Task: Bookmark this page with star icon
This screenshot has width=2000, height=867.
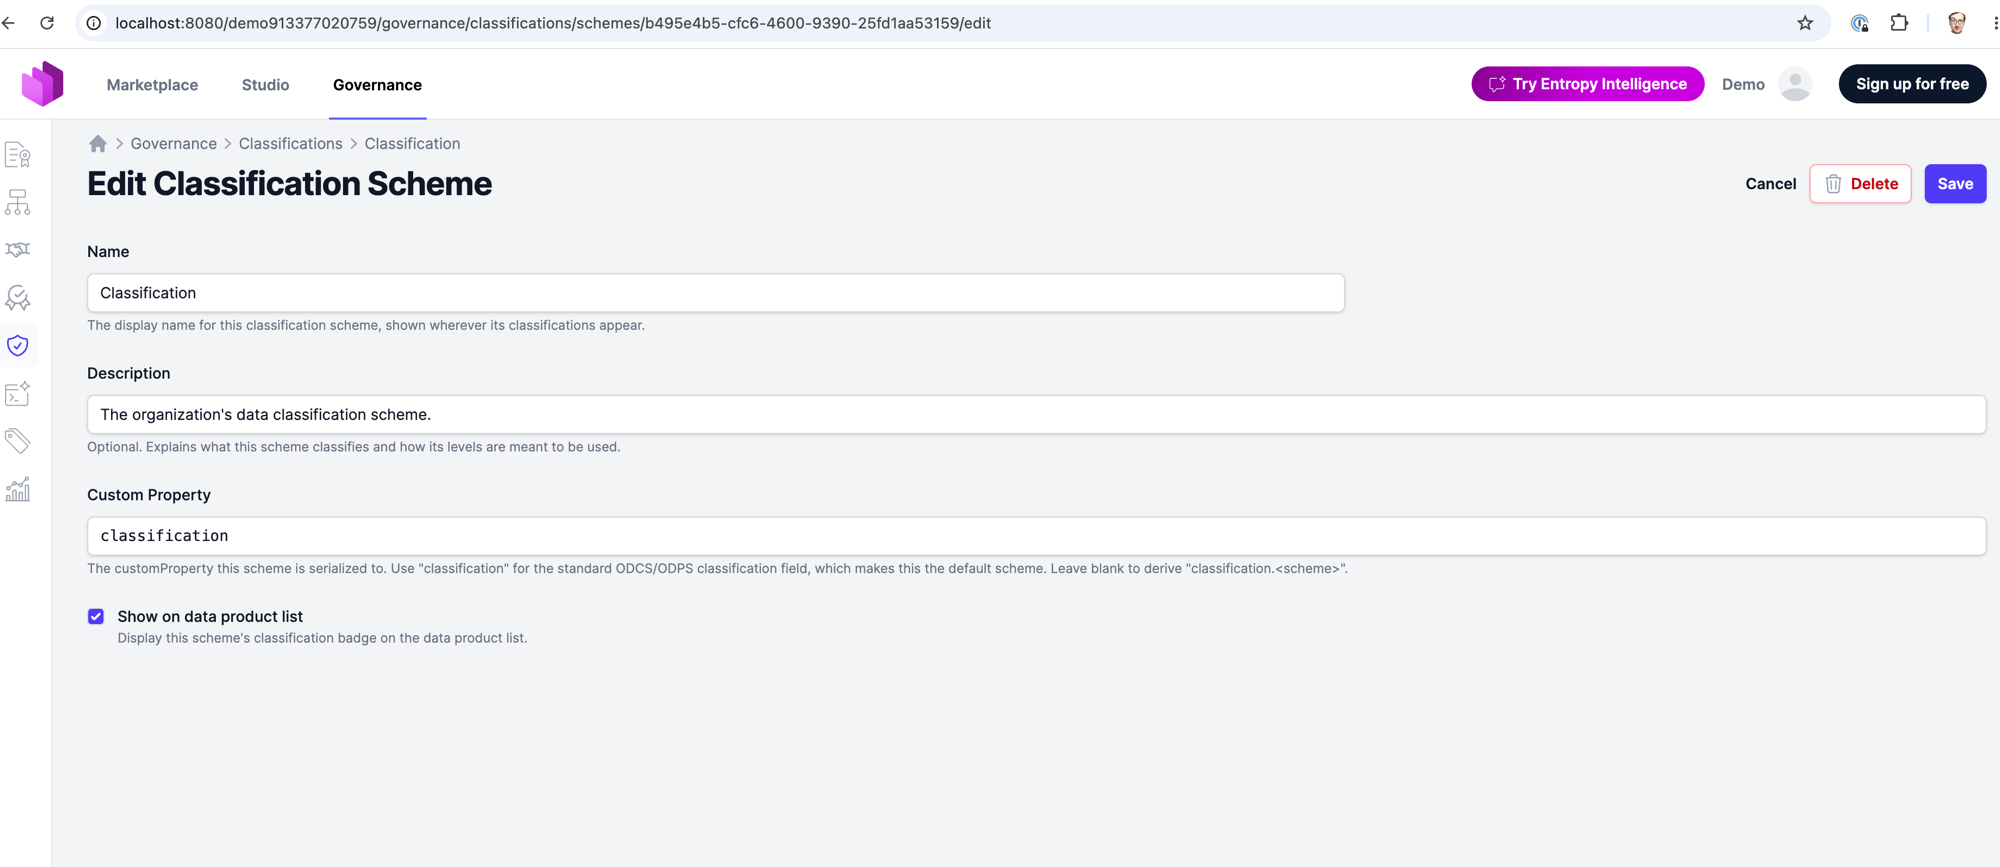Action: (1805, 23)
